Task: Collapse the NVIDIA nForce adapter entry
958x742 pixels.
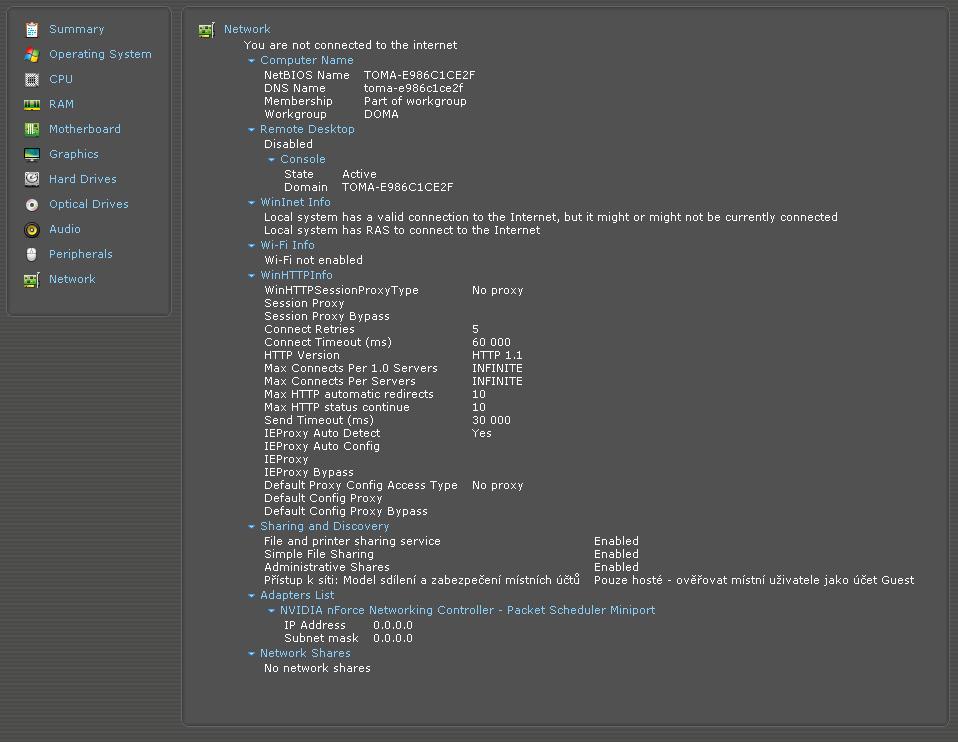Action: click(x=272, y=611)
